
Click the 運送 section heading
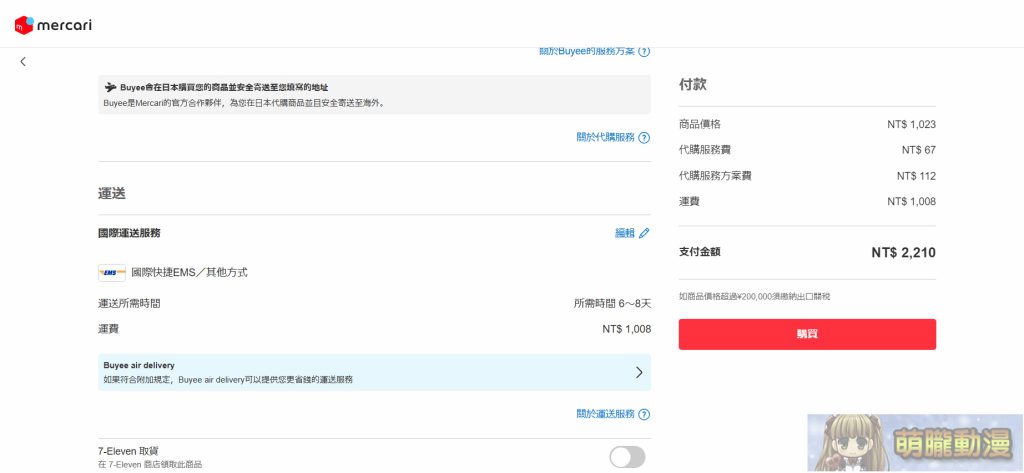click(112, 194)
